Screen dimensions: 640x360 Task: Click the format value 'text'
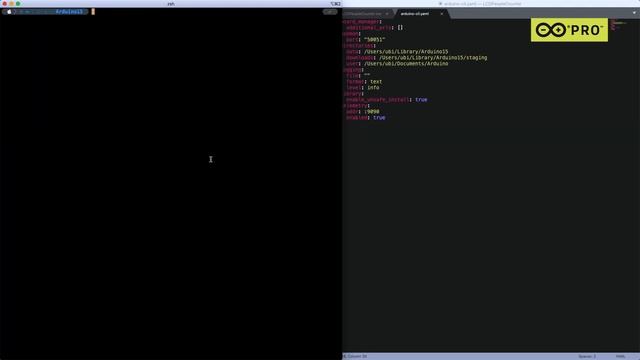point(376,82)
